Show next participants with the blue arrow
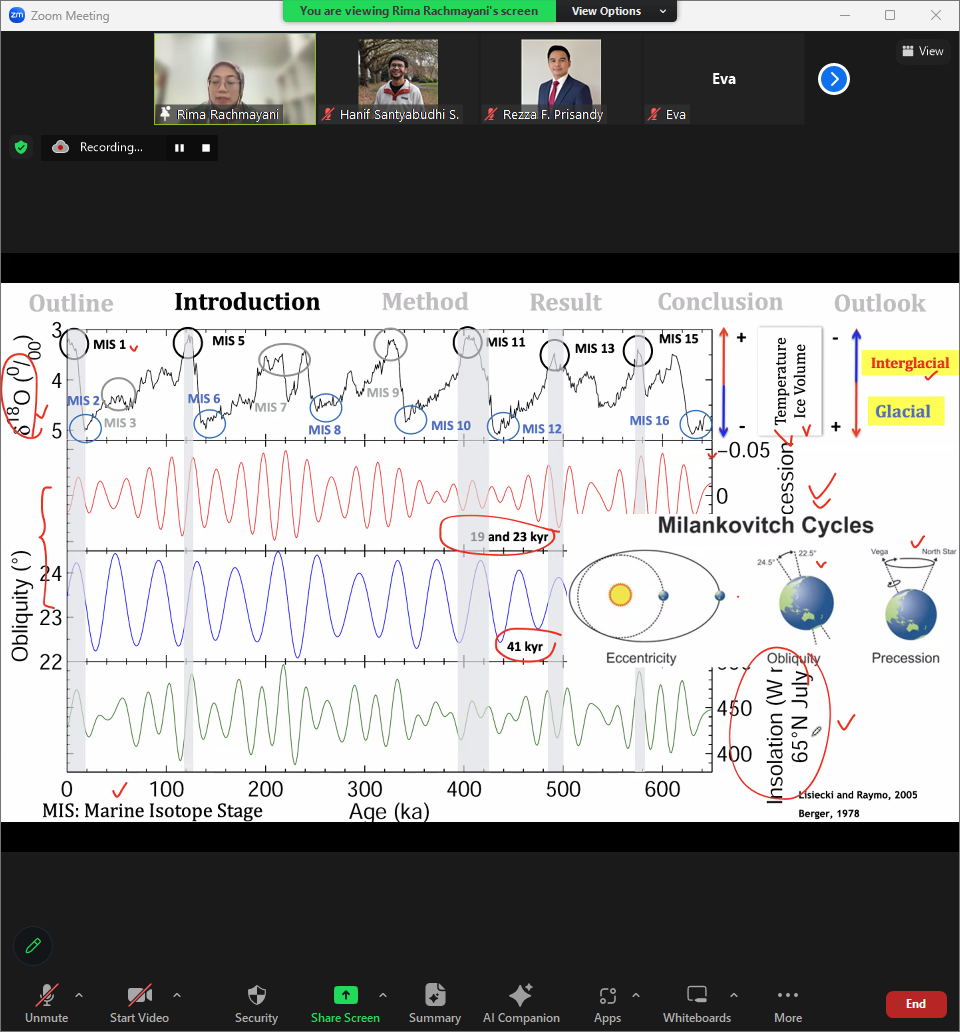The height and width of the screenshot is (1032, 960). coord(833,79)
